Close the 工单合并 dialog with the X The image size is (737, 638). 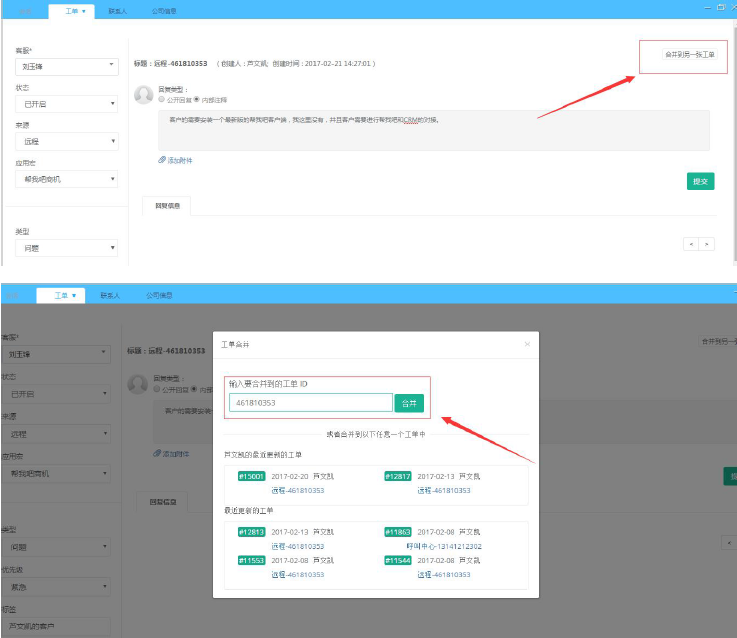pyautogui.click(x=527, y=344)
